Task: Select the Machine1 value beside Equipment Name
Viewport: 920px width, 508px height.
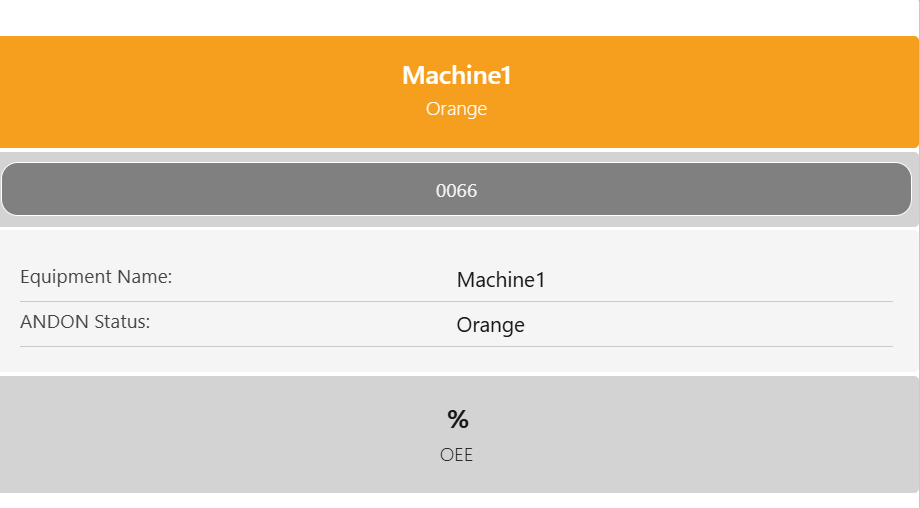Action: pos(501,280)
